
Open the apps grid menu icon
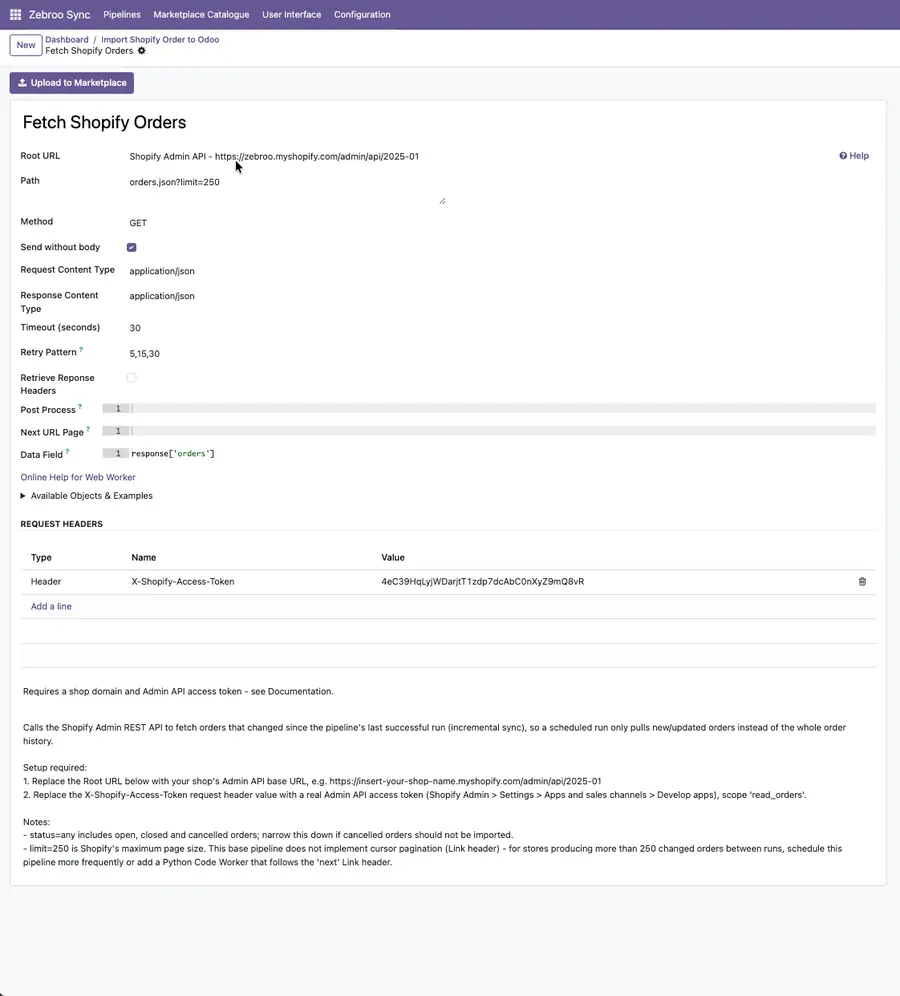point(15,14)
